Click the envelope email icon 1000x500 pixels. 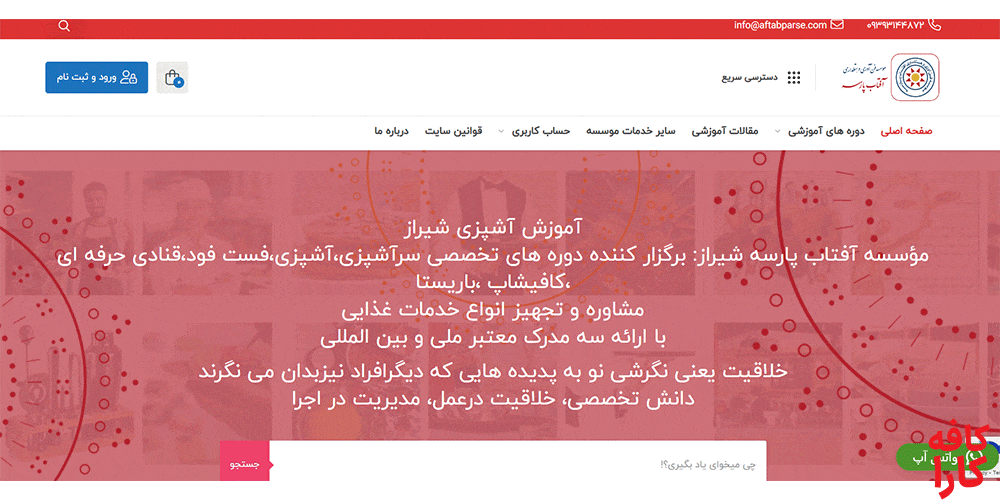tap(837, 25)
